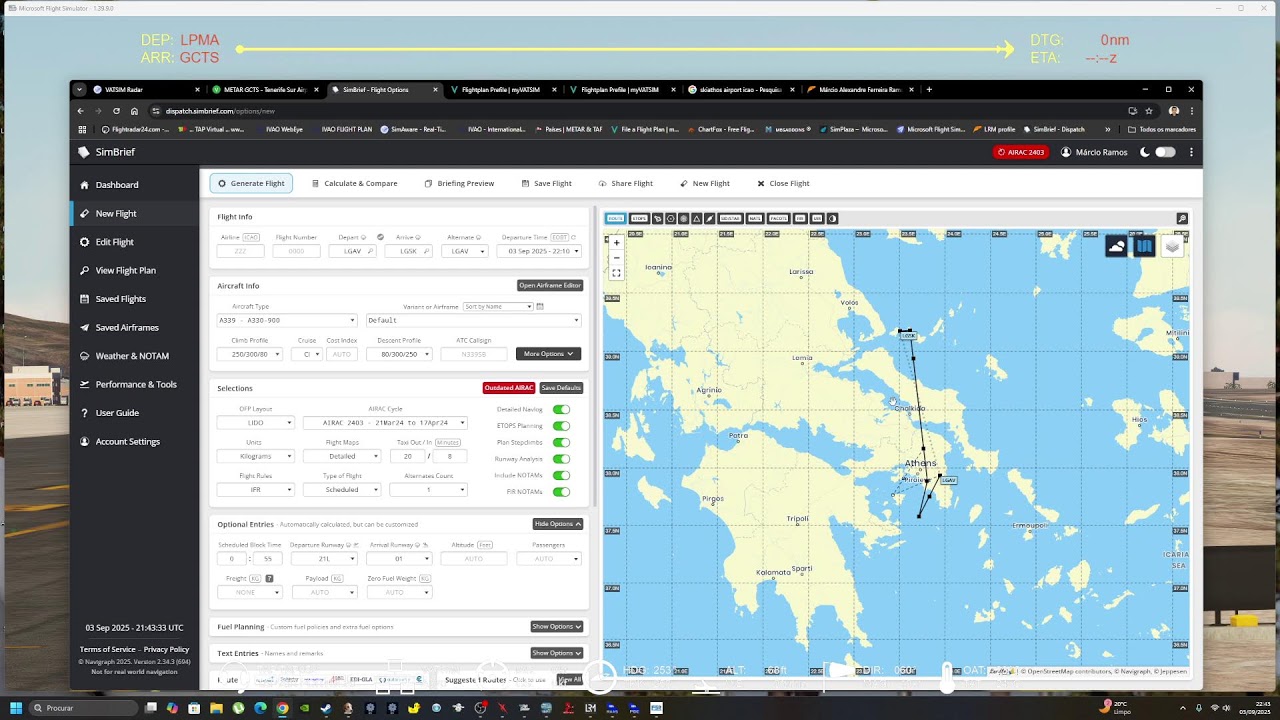Click Calculate & Compare
The image size is (1280, 720).
pyautogui.click(x=354, y=183)
